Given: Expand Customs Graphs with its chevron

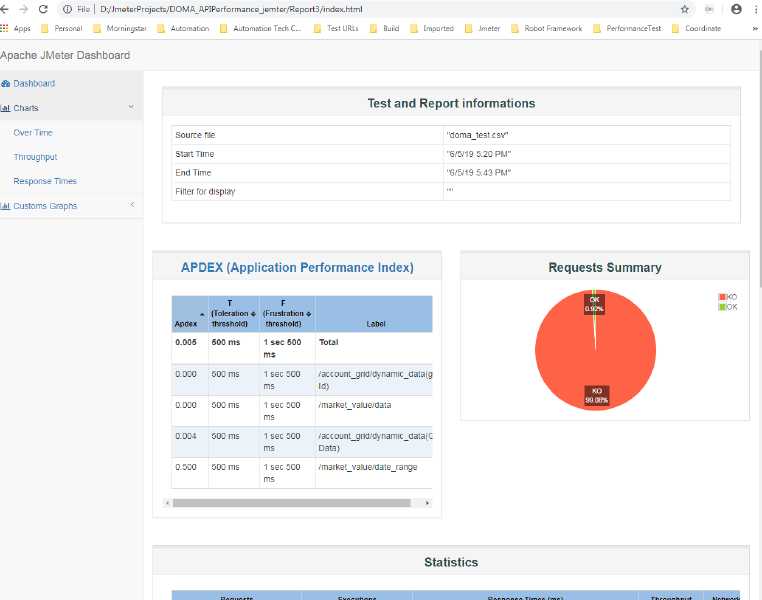Looking at the screenshot, I should tap(132, 205).
